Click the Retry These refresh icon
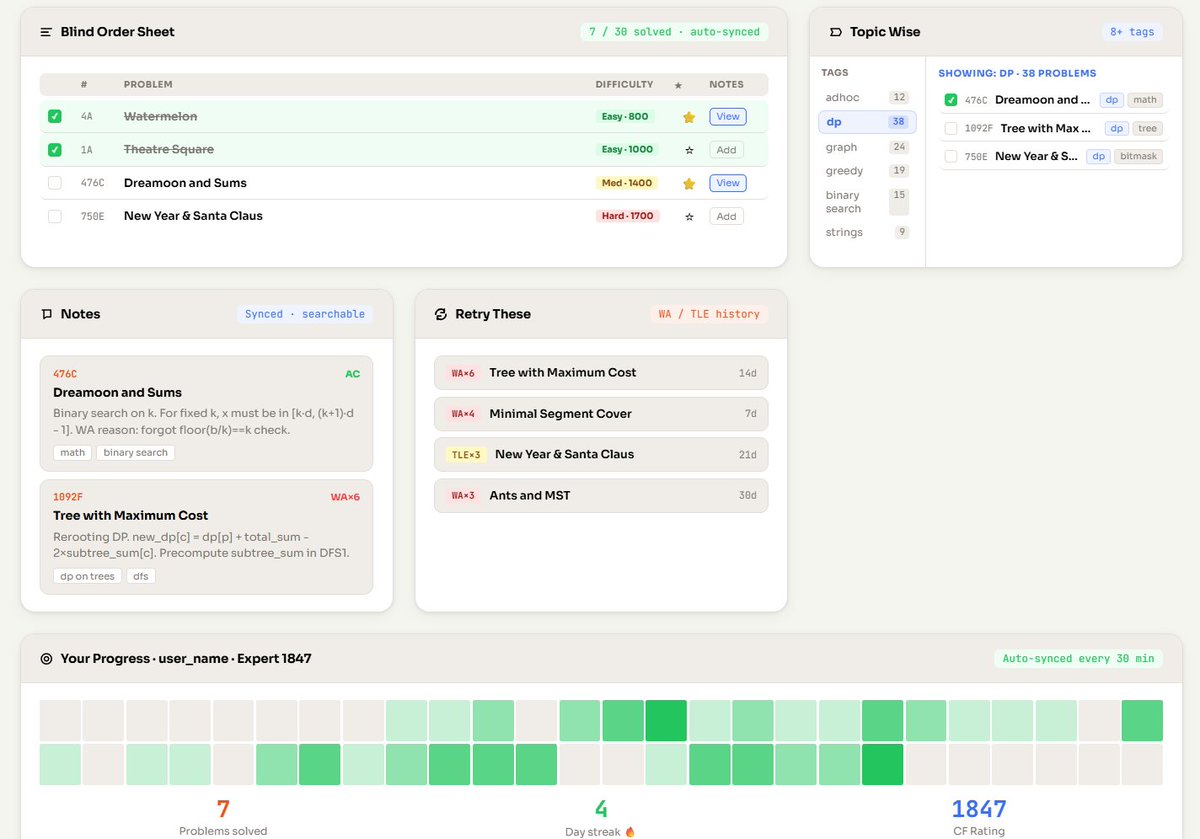The width and height of the screenshot is (1200, 839). pos(441,314)
